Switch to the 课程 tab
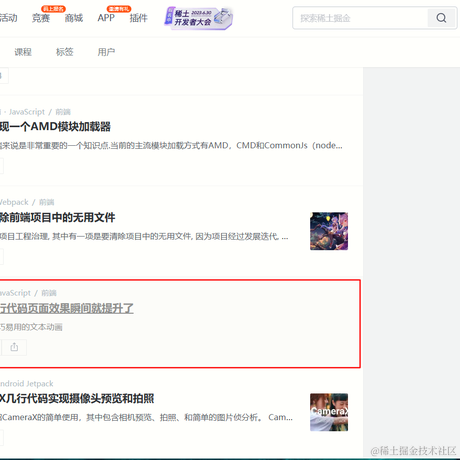Screen dimensions: 460x460 (23, 52)
